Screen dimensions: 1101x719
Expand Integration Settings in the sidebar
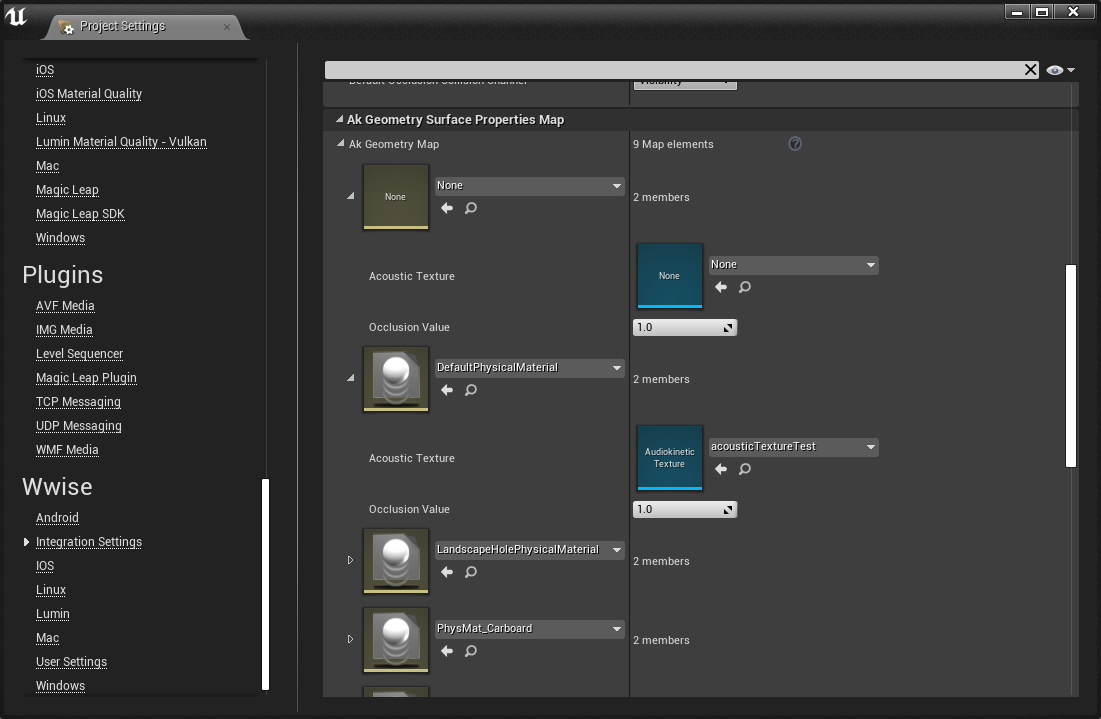click(x=26, y=542)
